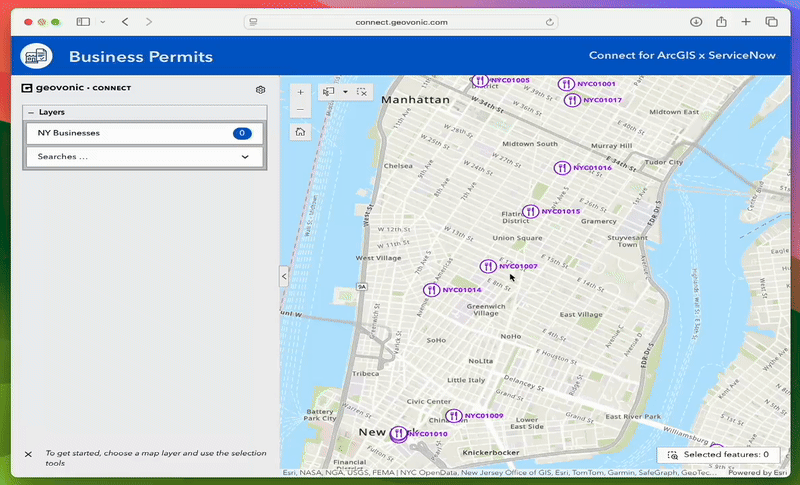
Task: Click the Manhattan map label
Action: [415, 99]
